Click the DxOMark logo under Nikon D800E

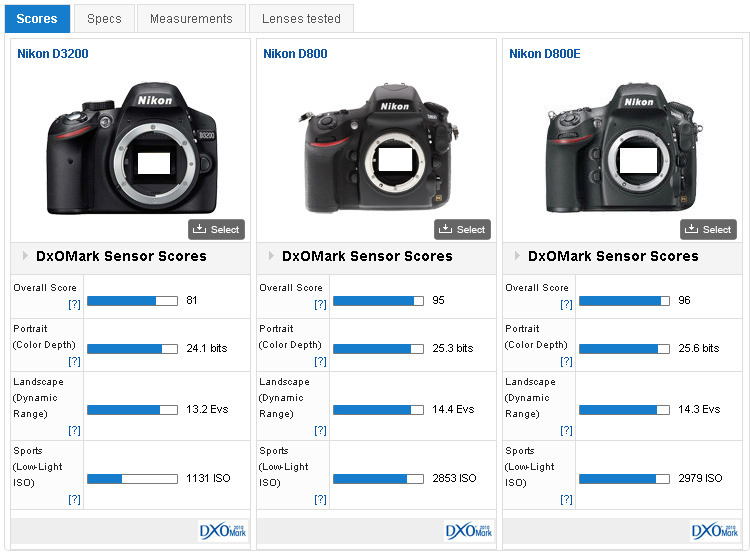tap(714, 530)
